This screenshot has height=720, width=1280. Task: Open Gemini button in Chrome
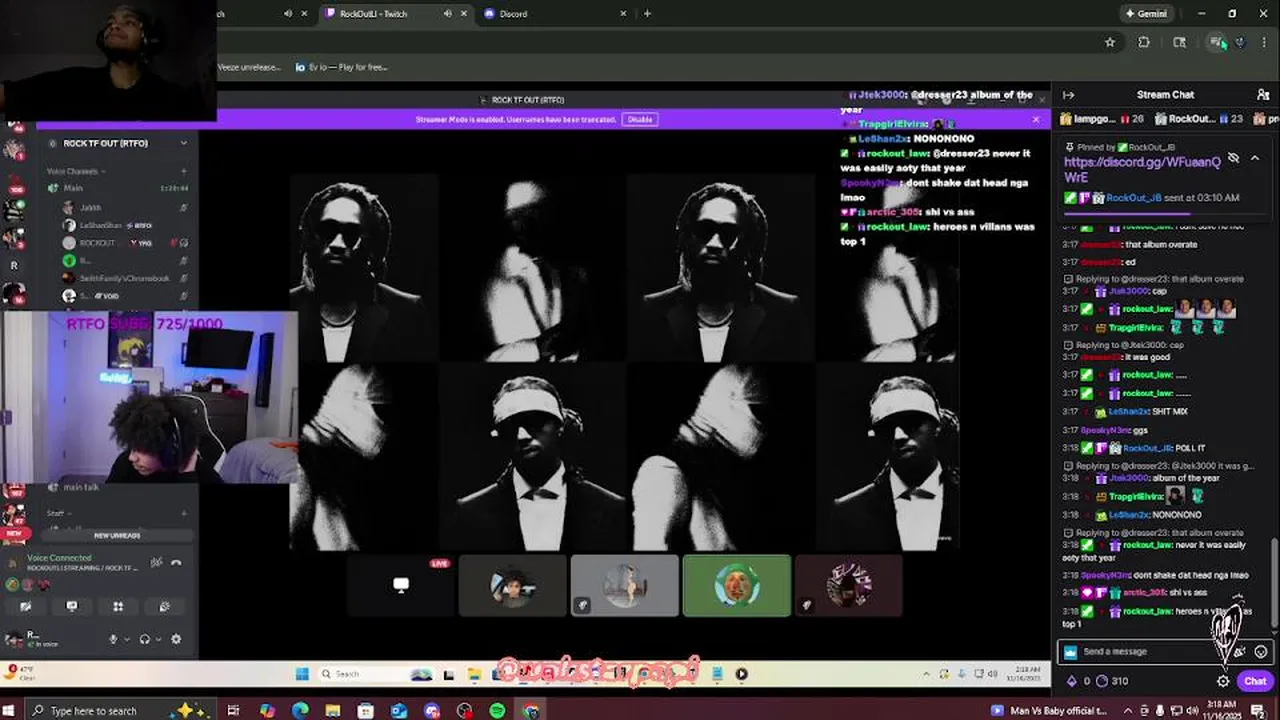[x=1146, y=14]
